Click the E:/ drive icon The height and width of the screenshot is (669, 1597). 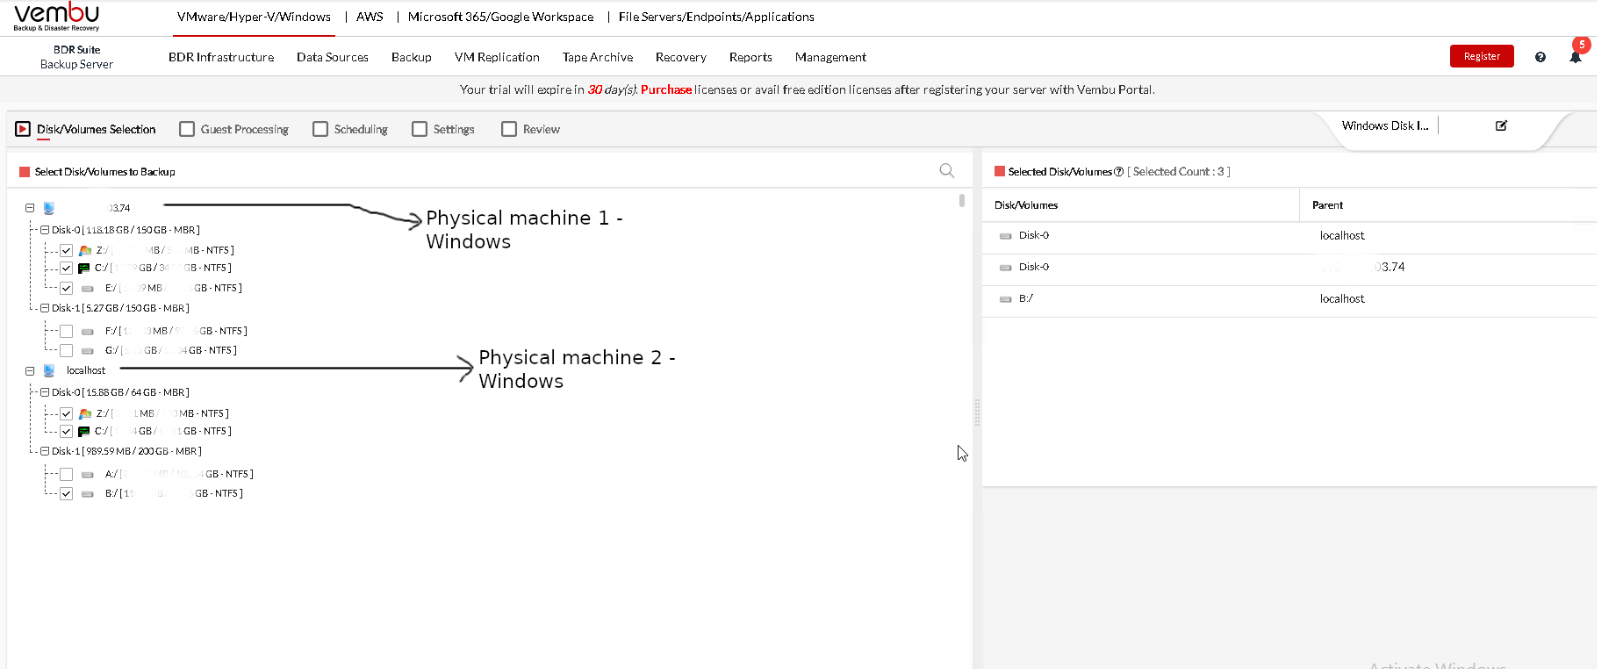pos(87,288)
